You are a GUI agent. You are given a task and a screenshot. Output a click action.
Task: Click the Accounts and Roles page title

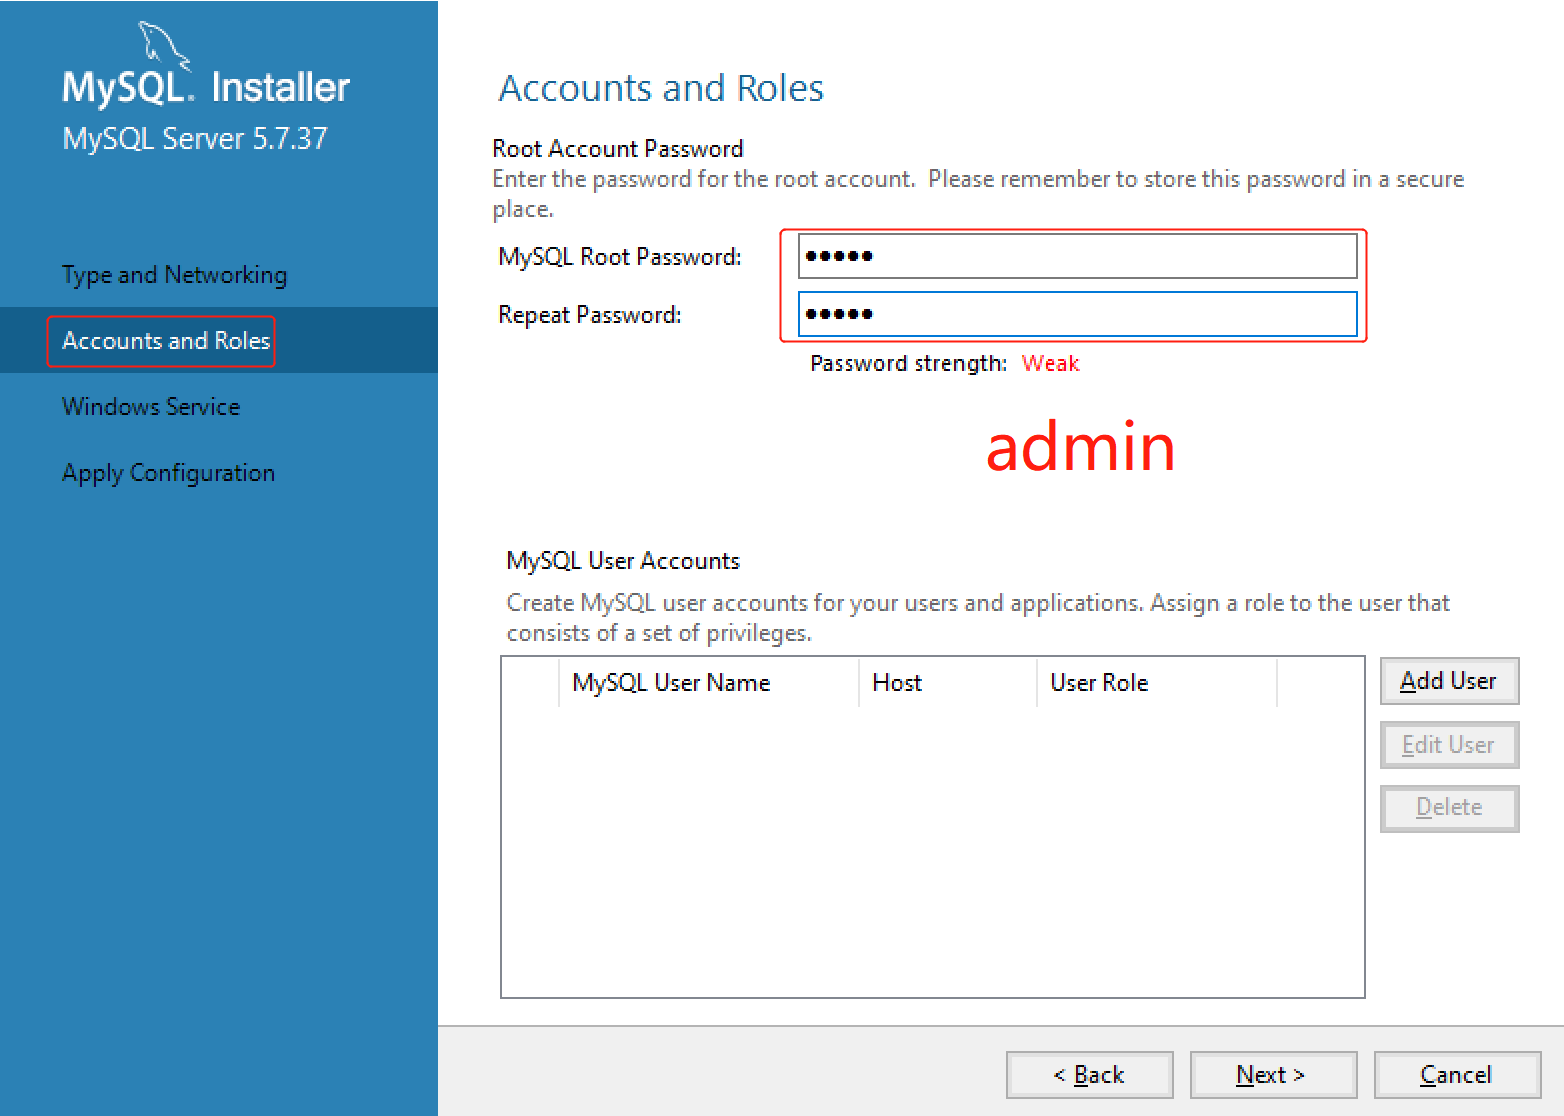click(661, 88)
